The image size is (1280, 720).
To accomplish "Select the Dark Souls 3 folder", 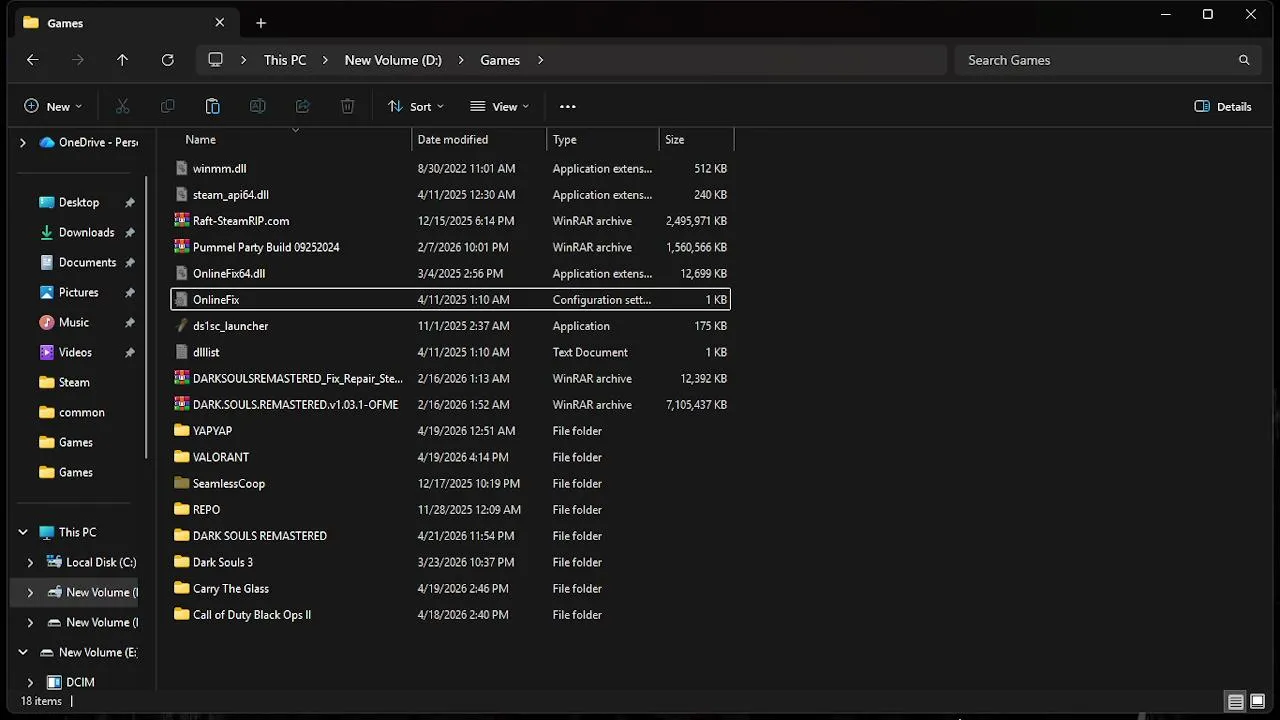I will coord(450,562).
